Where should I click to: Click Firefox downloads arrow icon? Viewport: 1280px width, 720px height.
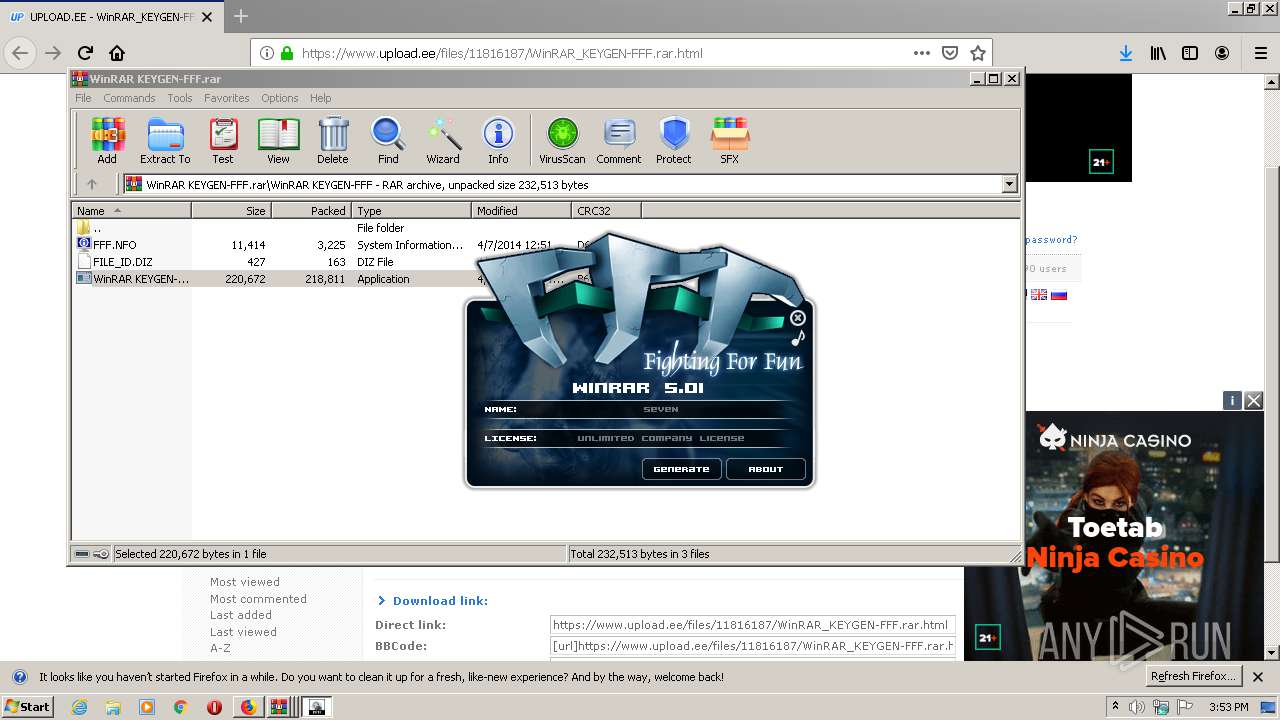(1126, 53)
